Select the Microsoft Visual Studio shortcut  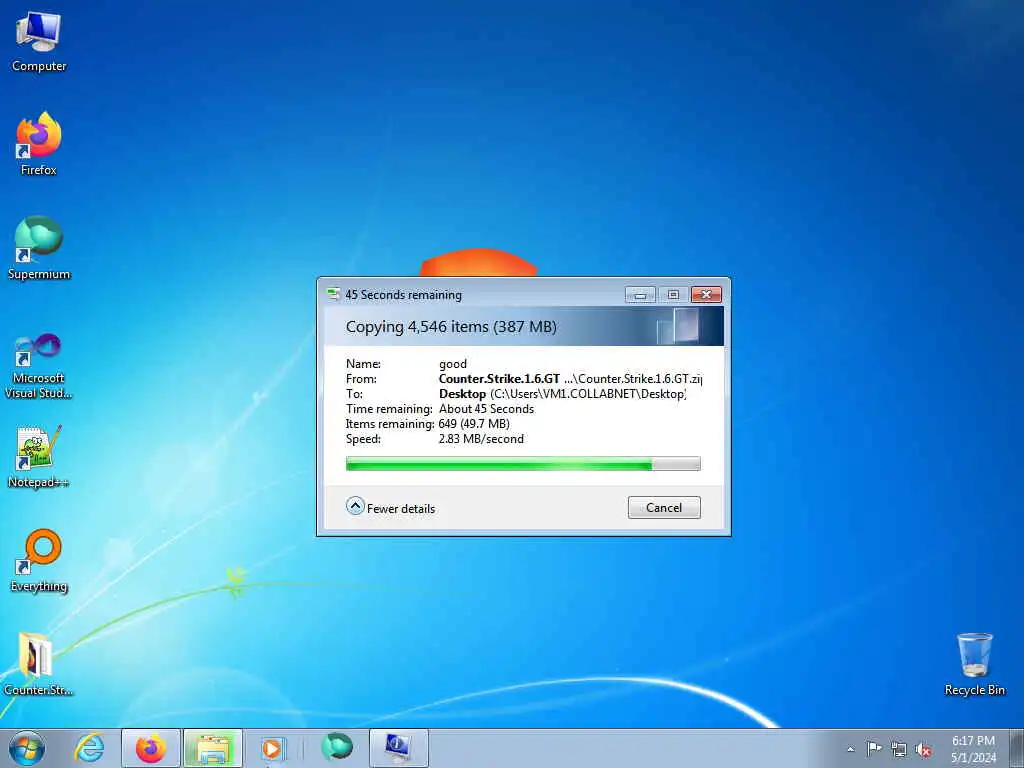click(x=39, y=366)
